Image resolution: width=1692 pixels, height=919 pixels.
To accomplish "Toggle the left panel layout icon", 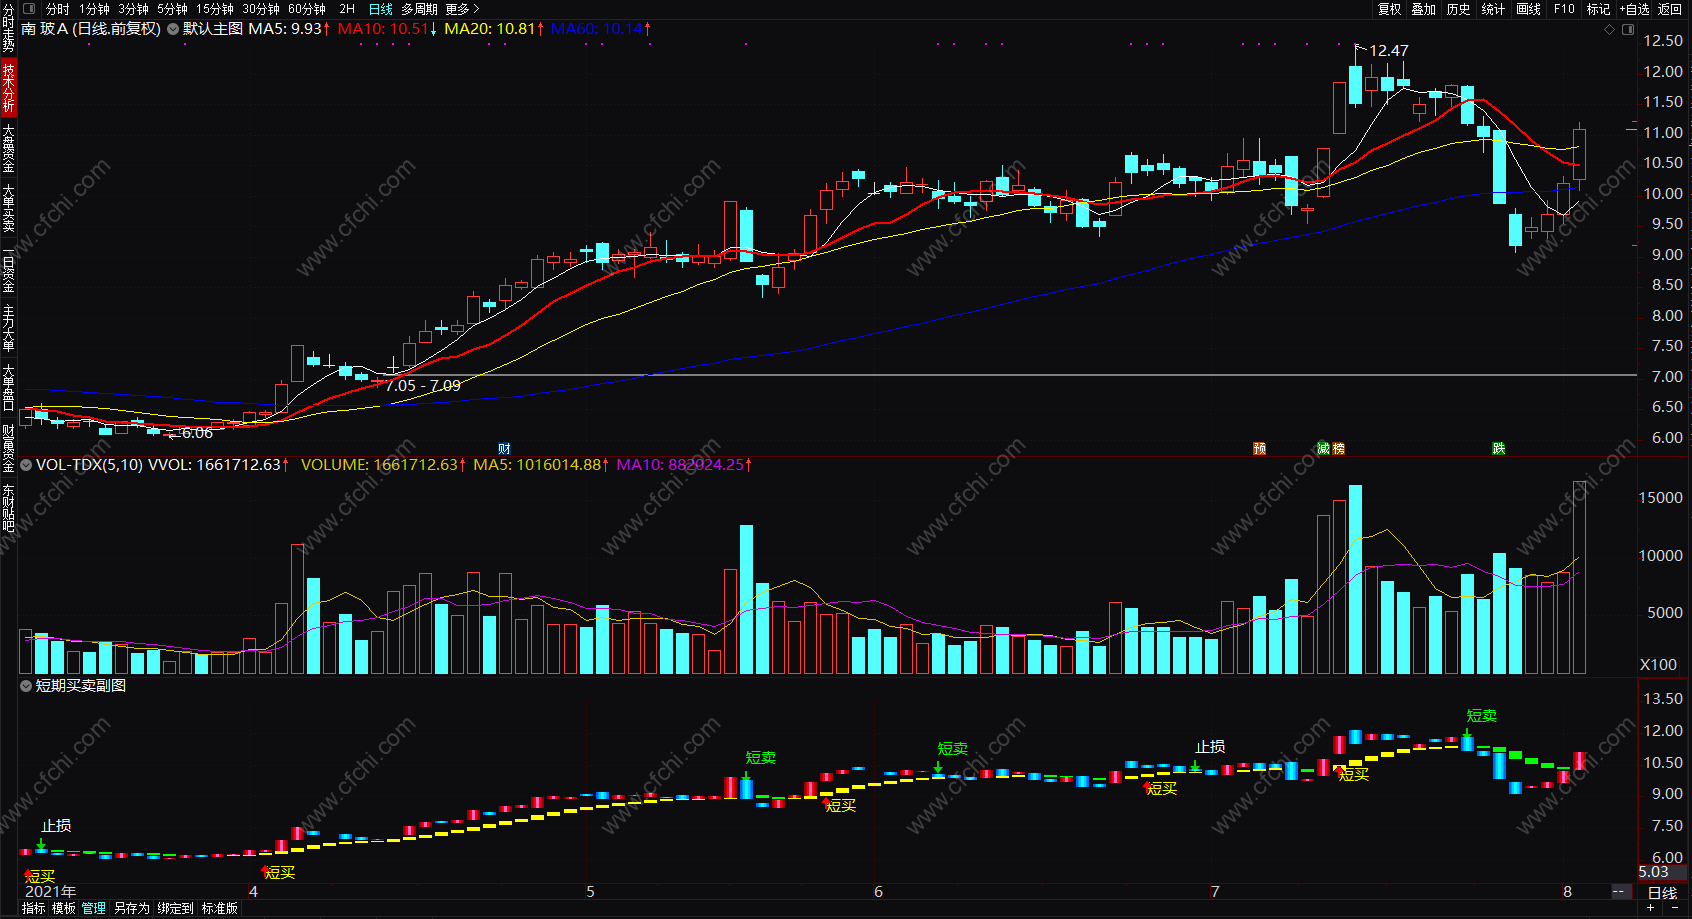I will pyautogui.click(x=28, y=9).
